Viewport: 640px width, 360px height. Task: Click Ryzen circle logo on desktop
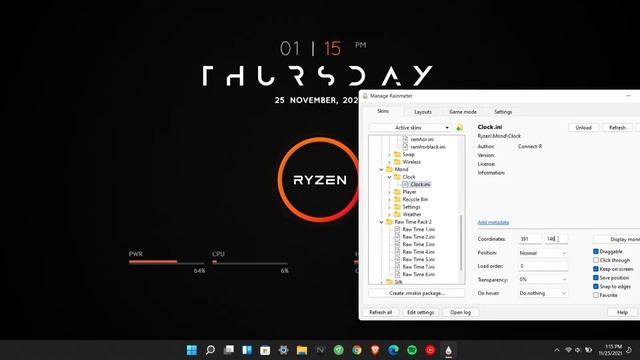click(x=320, y=180)
